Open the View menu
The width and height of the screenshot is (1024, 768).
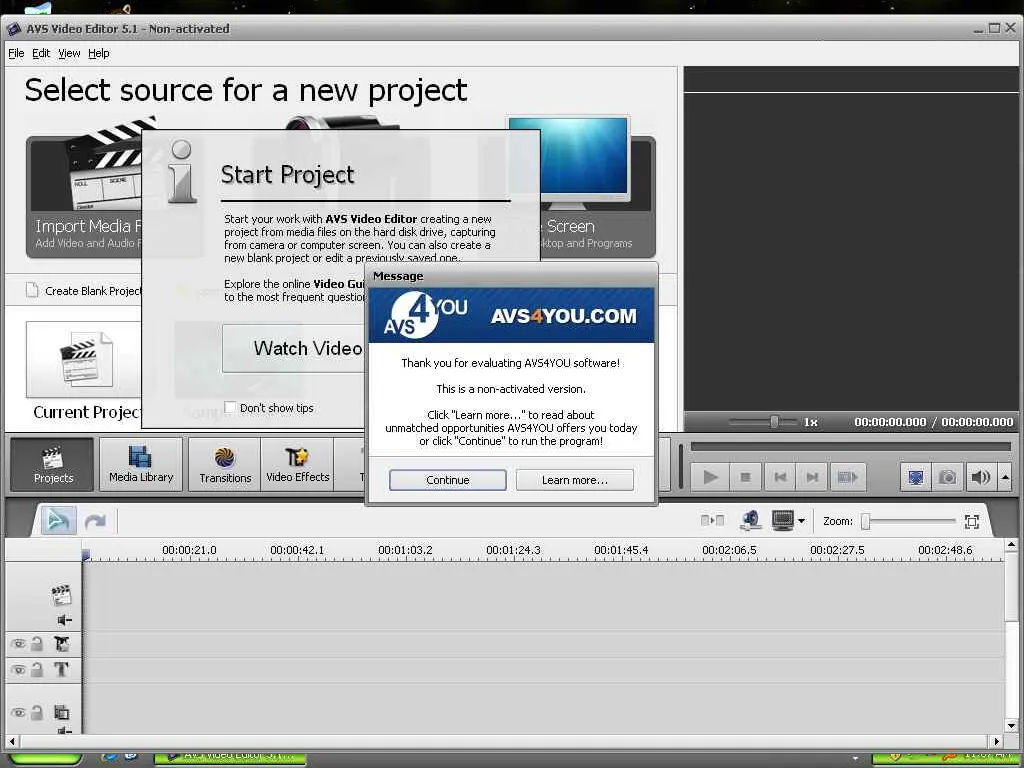[x=69, y=53]
